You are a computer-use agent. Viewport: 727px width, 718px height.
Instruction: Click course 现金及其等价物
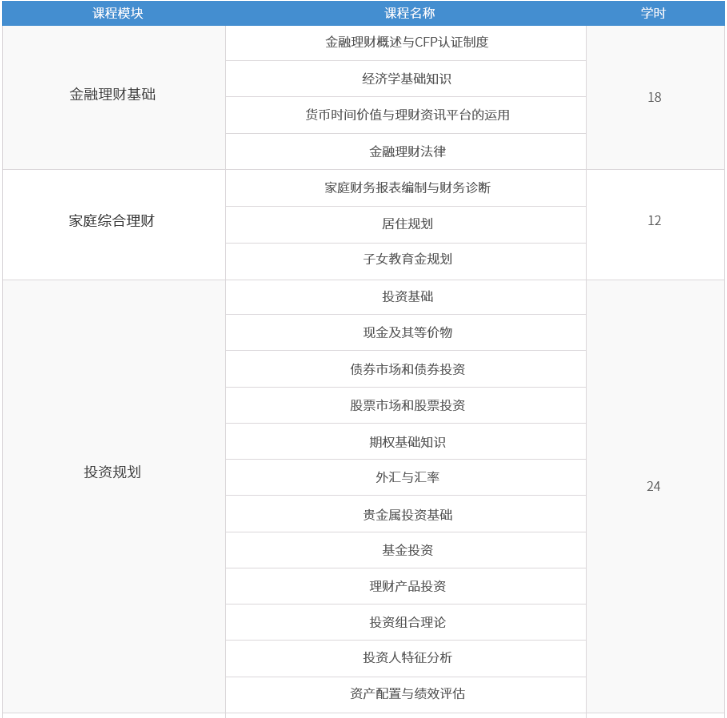[x=407, y=332]
